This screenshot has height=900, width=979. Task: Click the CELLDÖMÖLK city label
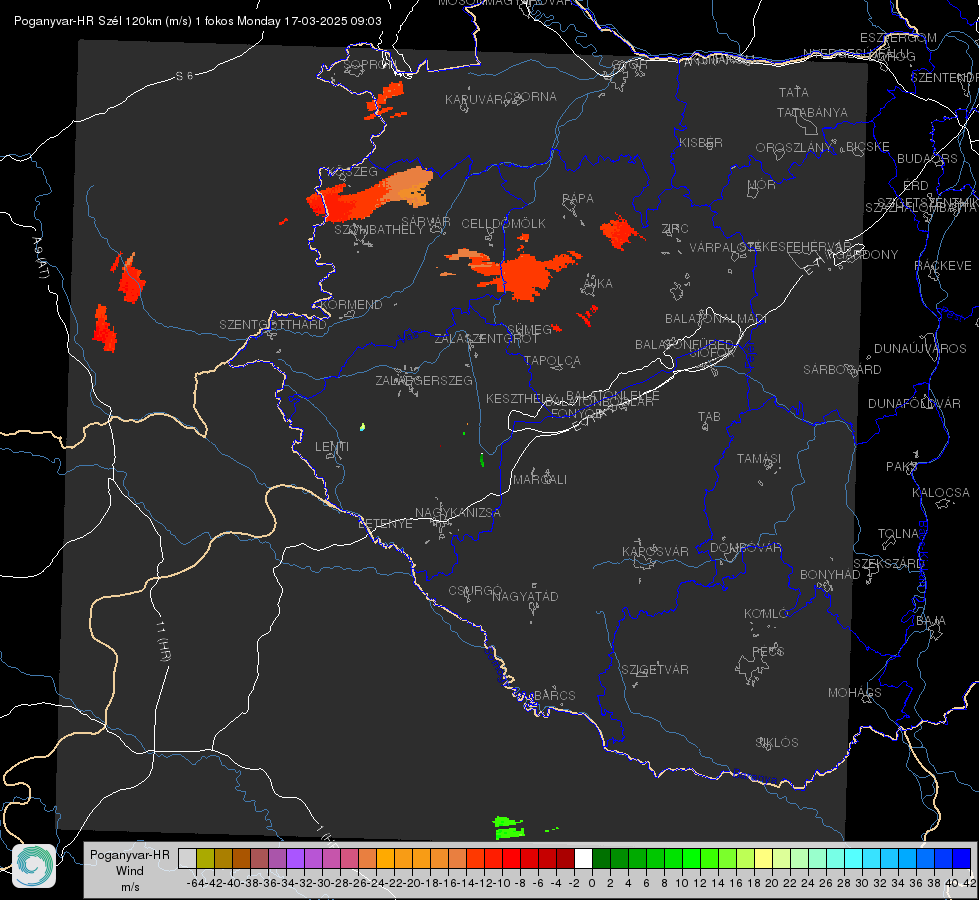(504, 224)
